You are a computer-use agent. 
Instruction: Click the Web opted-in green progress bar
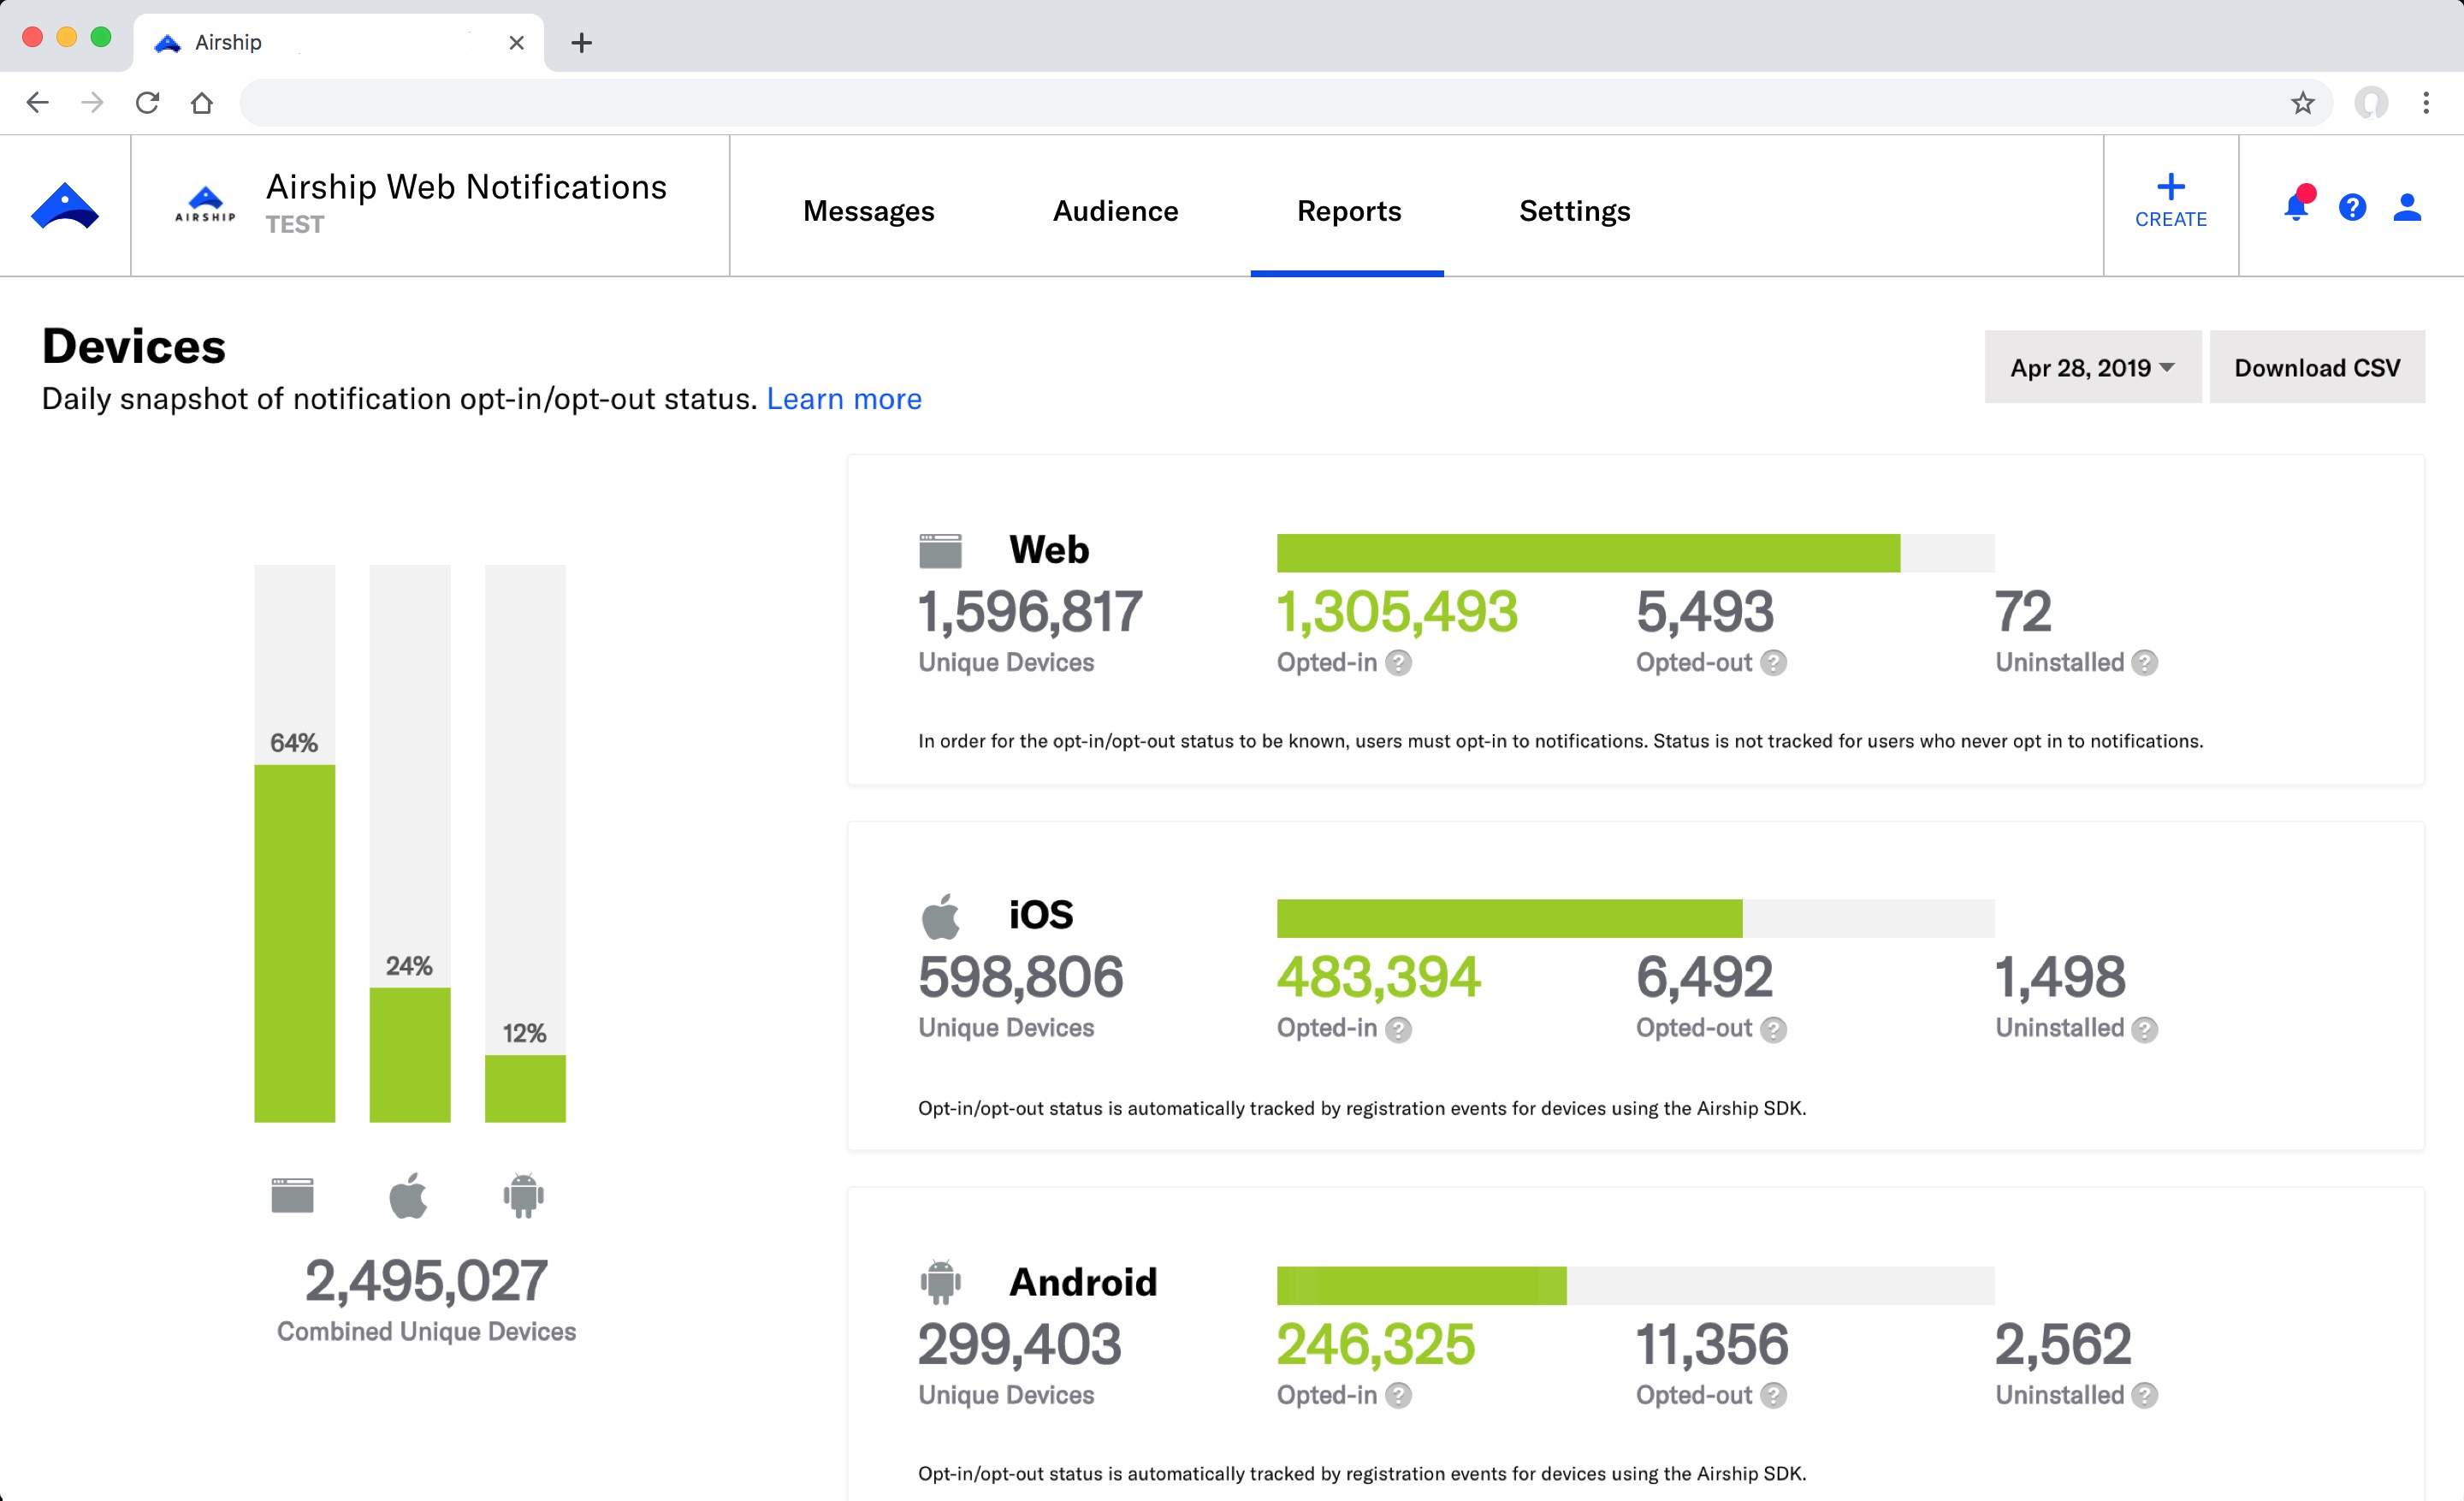point(1587,553)
